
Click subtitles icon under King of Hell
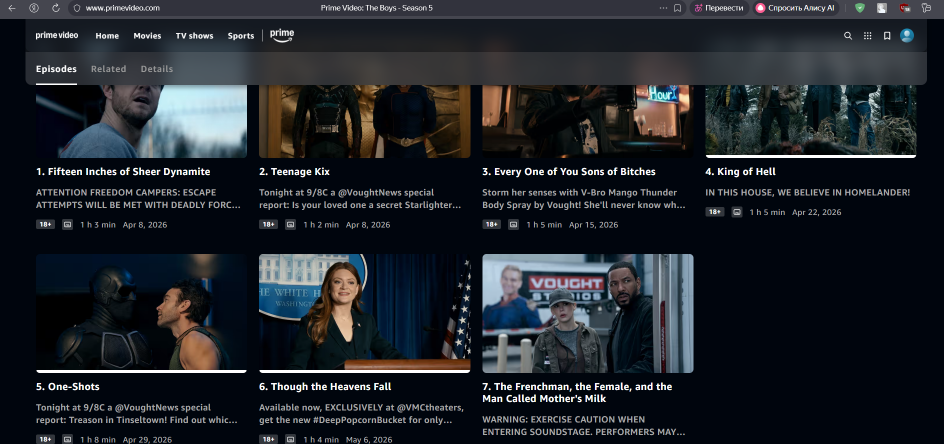(737, 212)
